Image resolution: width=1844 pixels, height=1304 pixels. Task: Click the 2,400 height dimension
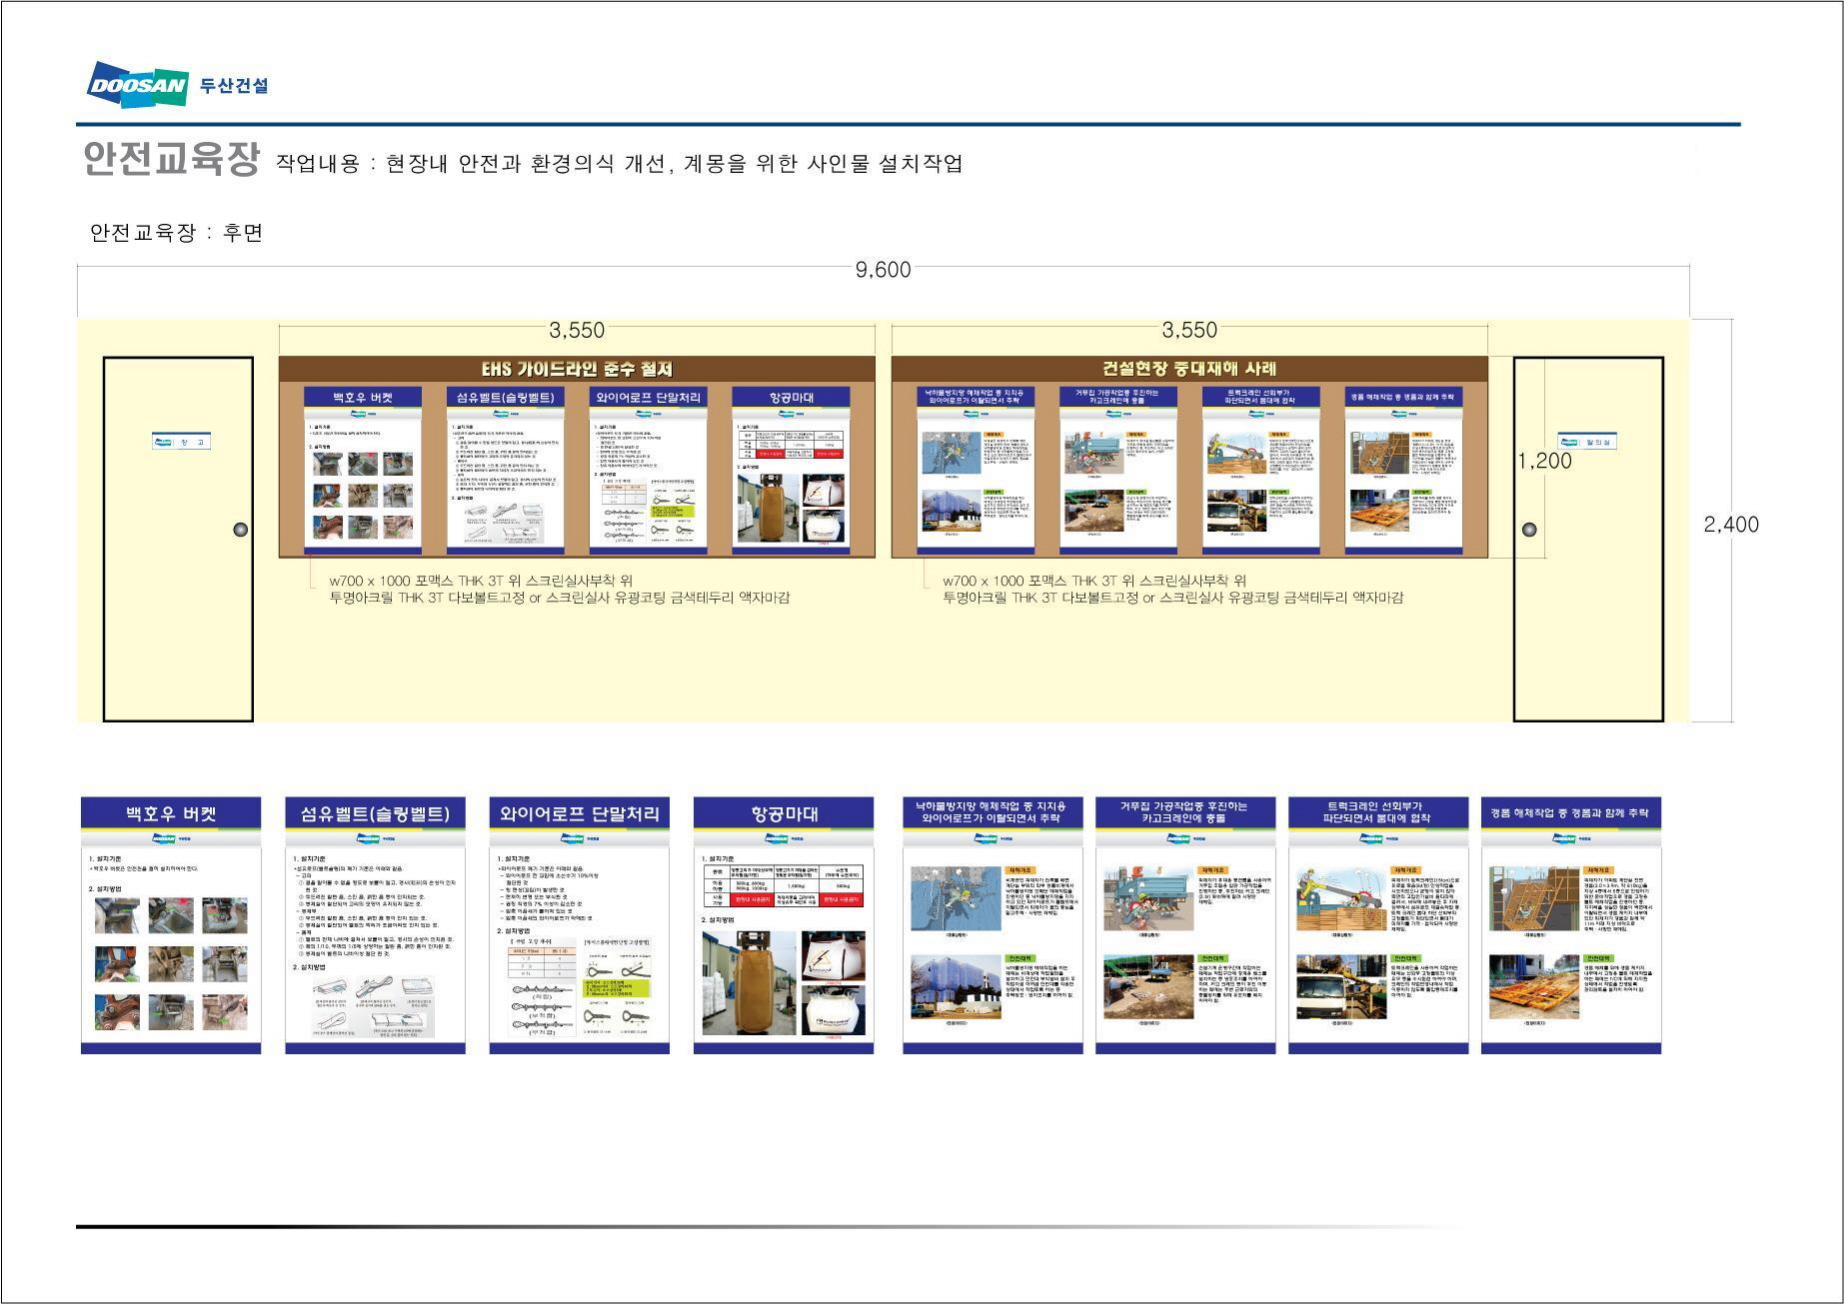(x=1730, y=524)
